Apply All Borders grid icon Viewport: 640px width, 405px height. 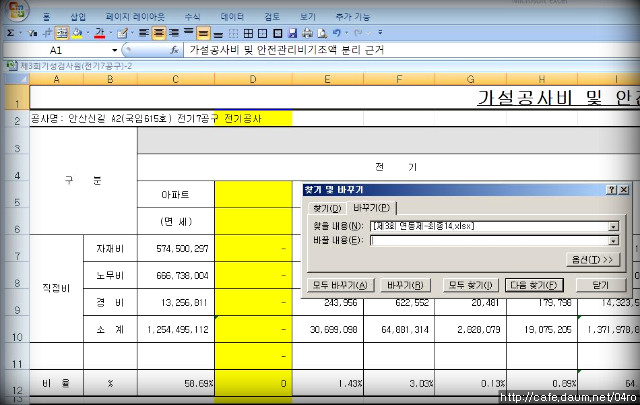click(x=248, y=33)
